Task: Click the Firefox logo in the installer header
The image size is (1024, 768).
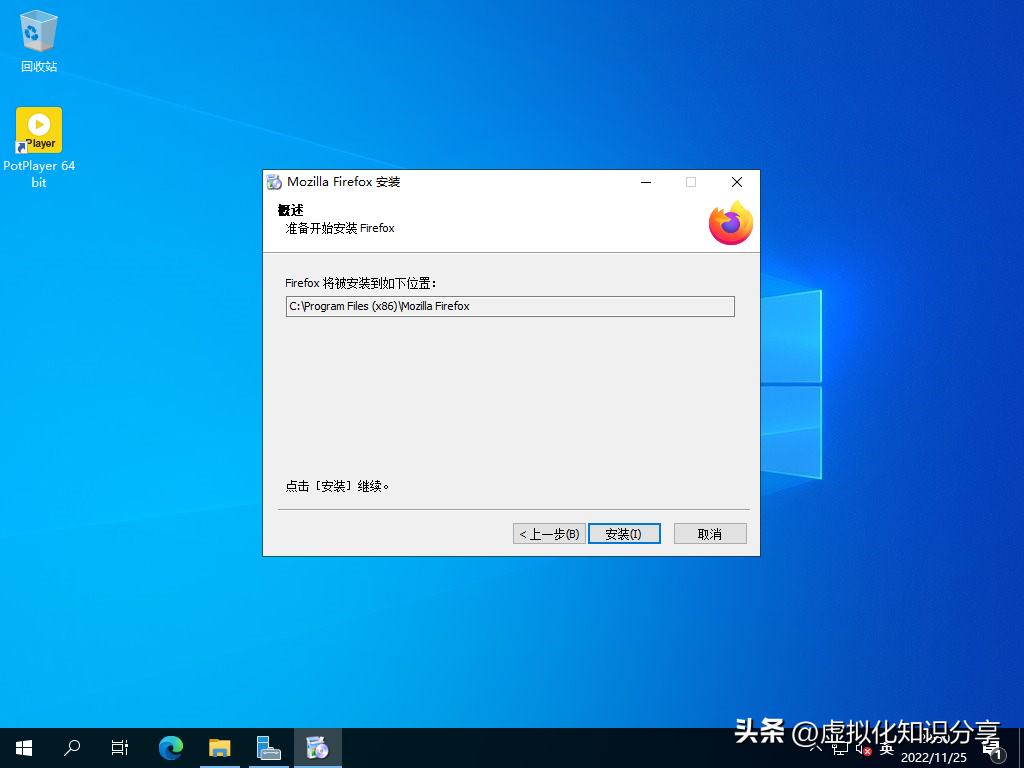Action: (x=730, y=223)
